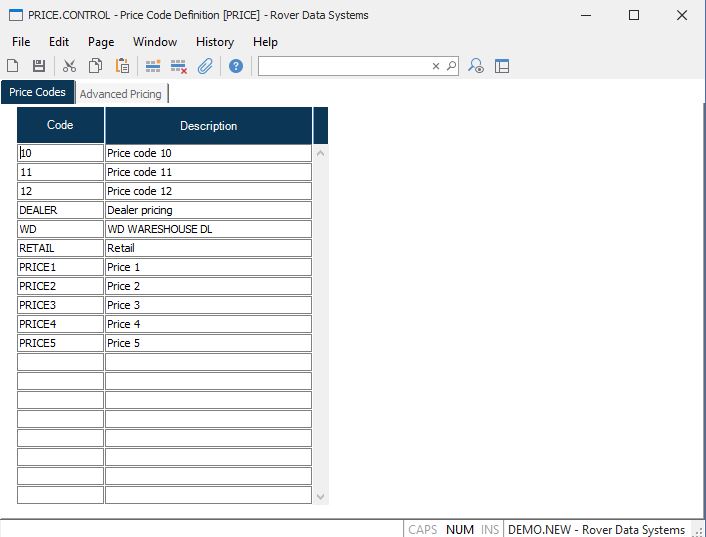Click the New record icon
706x537 pixels.
pos(13,66)
